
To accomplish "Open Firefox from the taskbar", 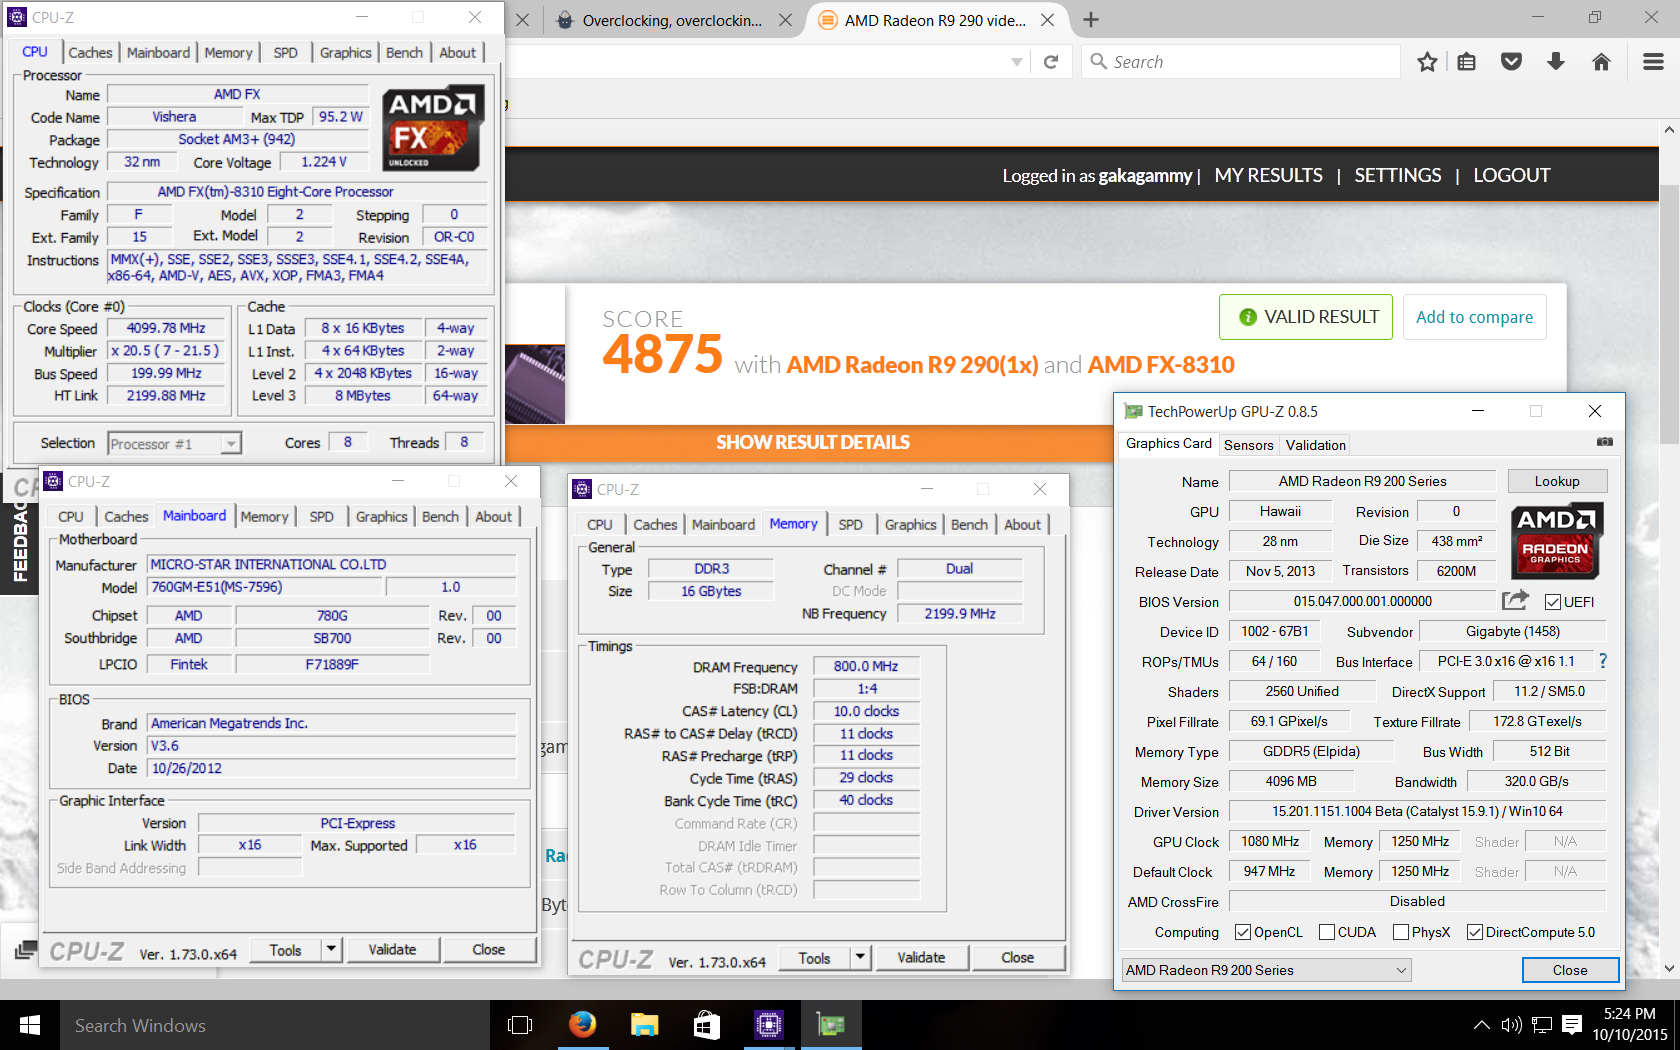I will [x=582, y=1025].
